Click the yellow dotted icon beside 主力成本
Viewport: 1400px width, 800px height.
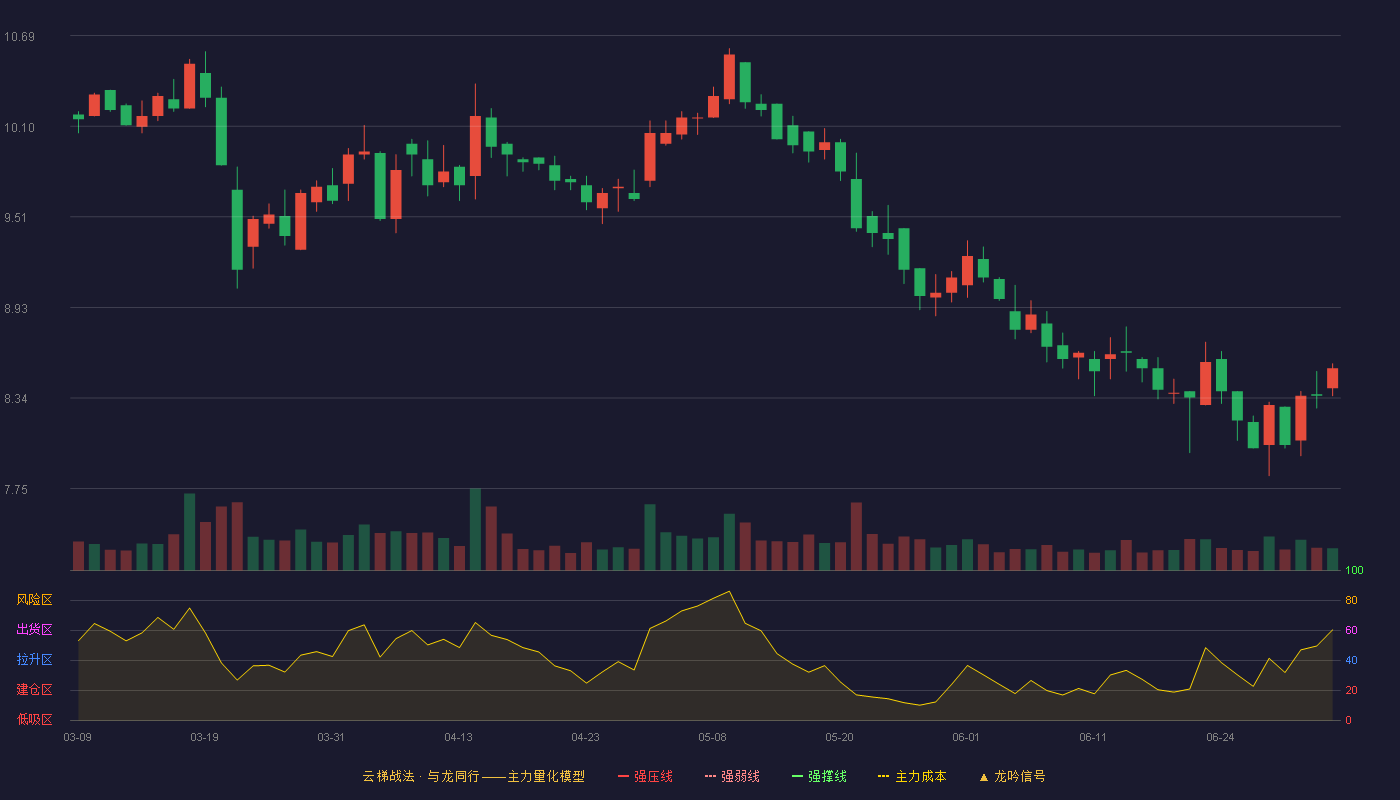pos(883,776)
